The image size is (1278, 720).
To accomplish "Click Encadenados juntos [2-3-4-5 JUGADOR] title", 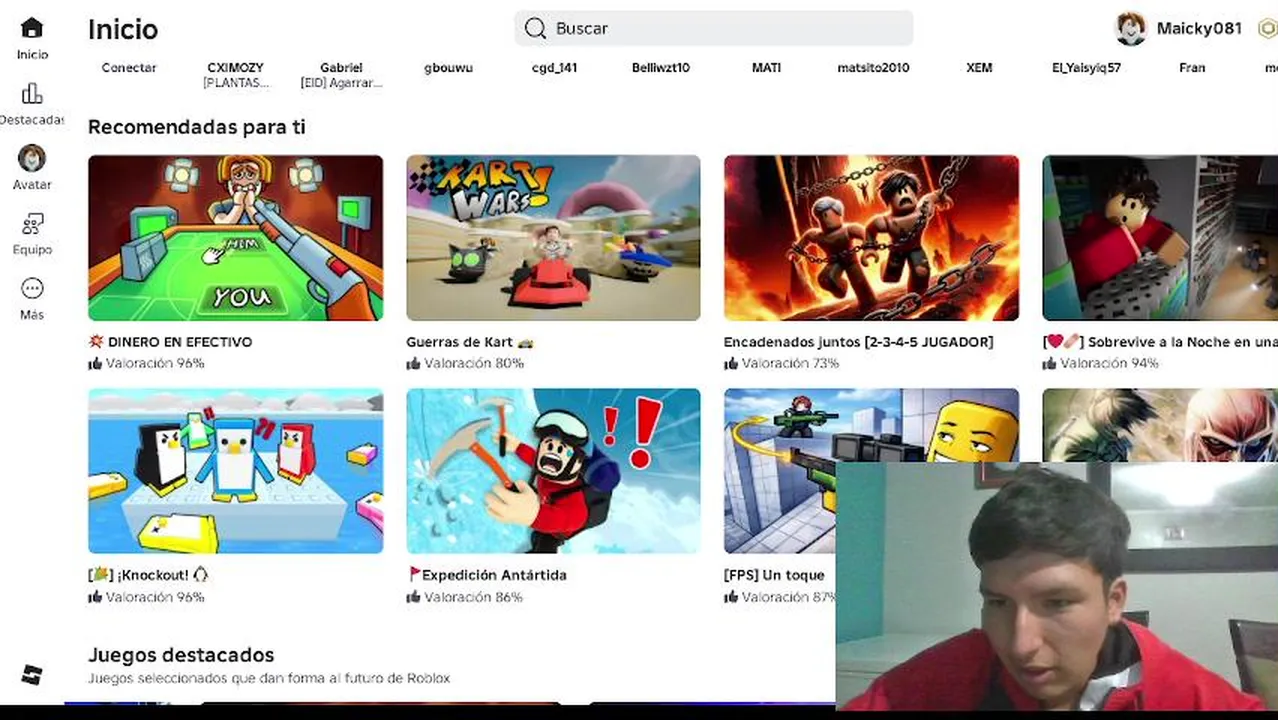I will 858,342.
